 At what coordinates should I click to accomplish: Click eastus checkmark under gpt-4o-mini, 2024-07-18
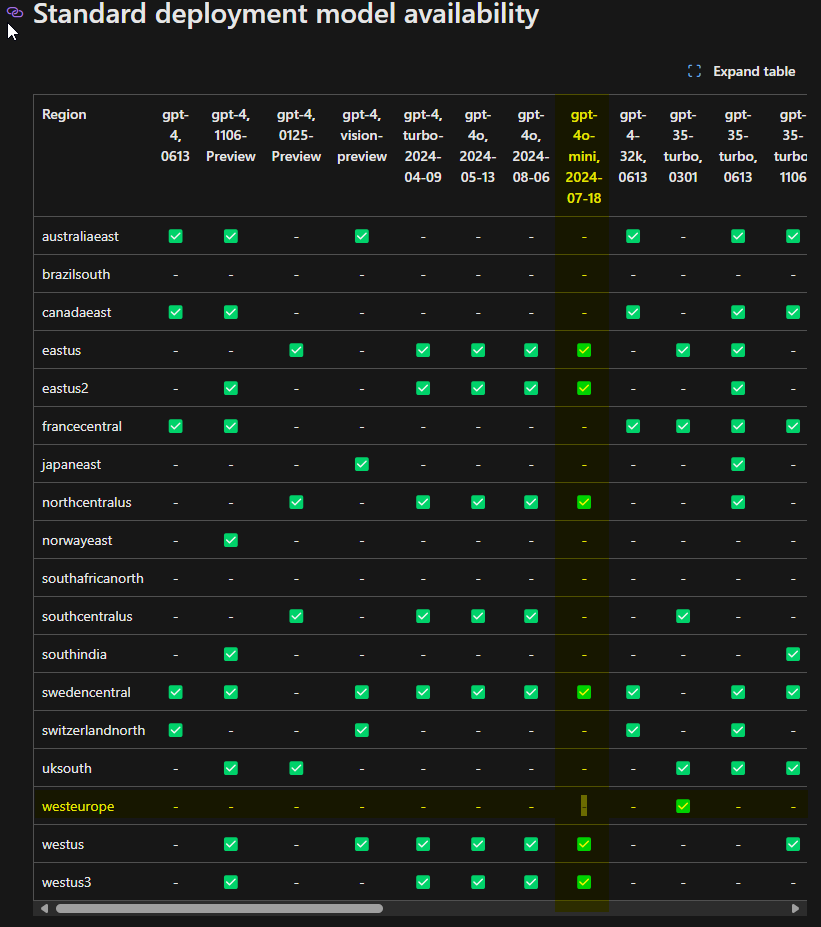point(584,351)
